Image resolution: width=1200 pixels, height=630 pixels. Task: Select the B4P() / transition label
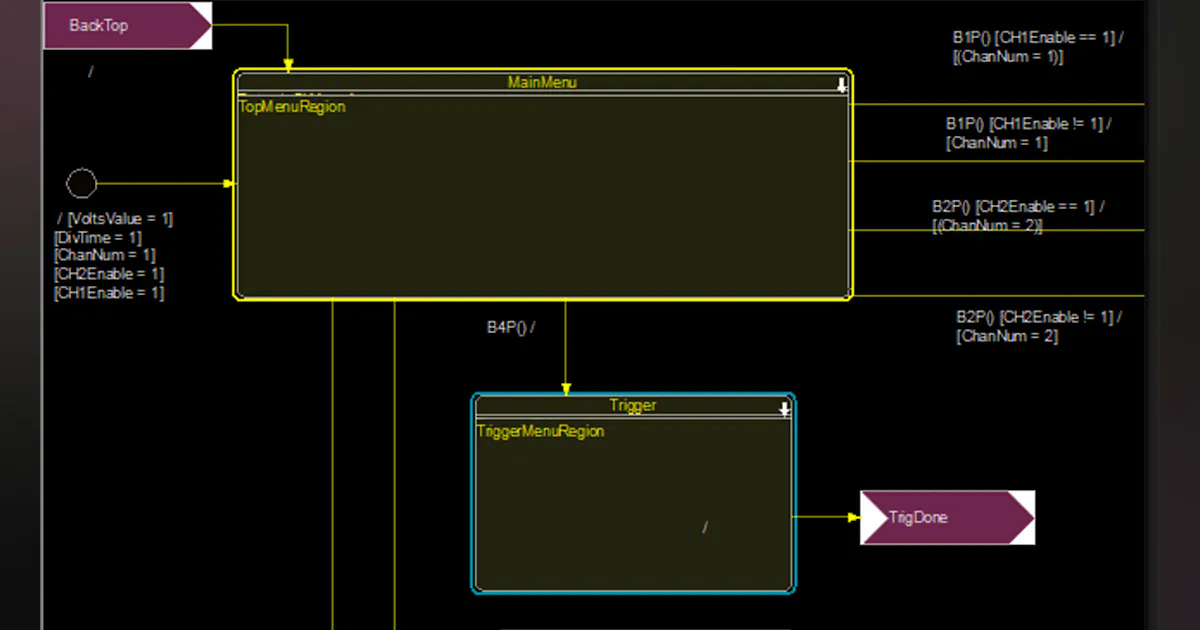click(x=511, y=326)
